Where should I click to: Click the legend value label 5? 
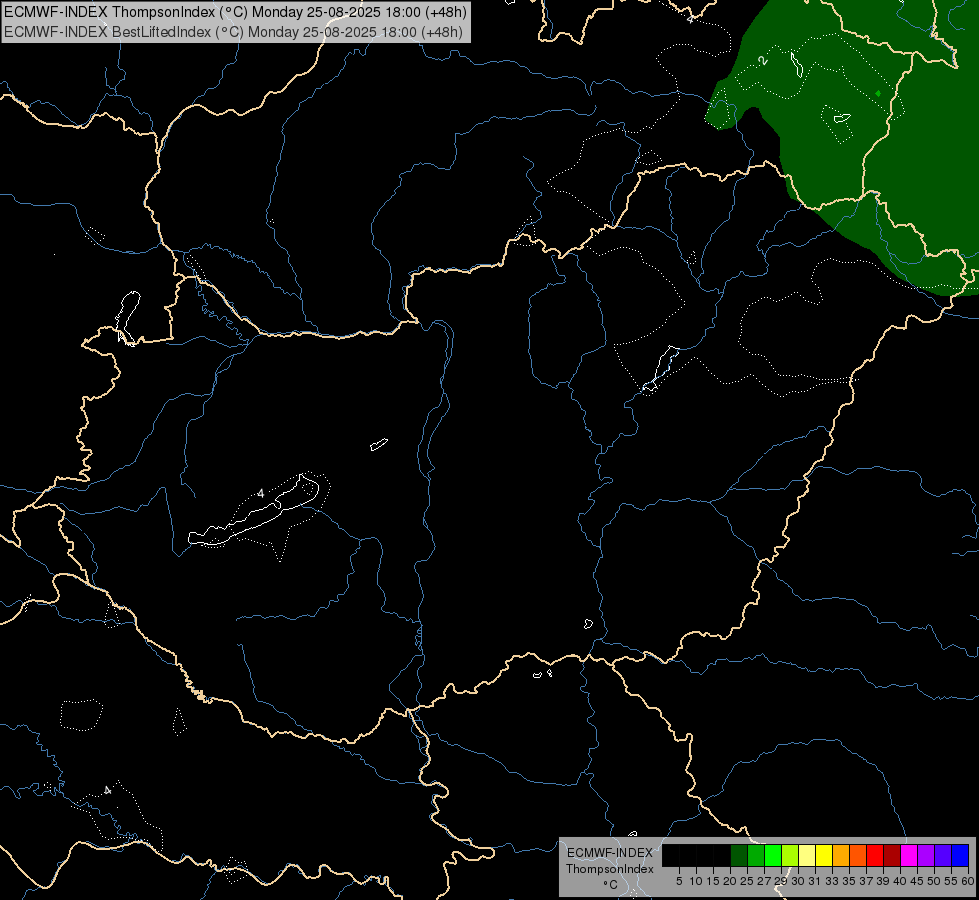[679, 881]
